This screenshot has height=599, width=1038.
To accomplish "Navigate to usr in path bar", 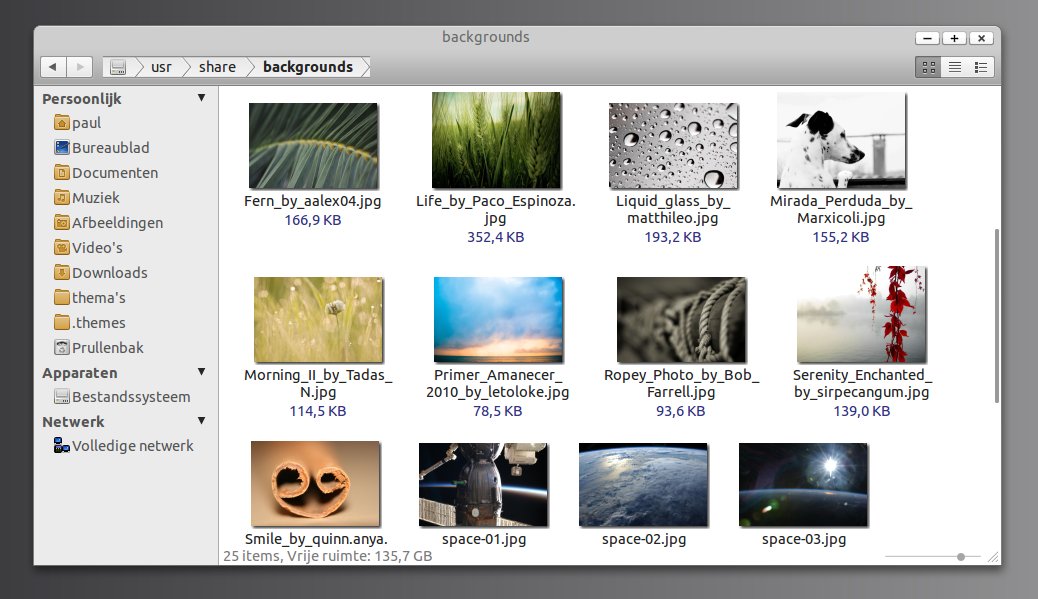I will (x=161, y=67).
